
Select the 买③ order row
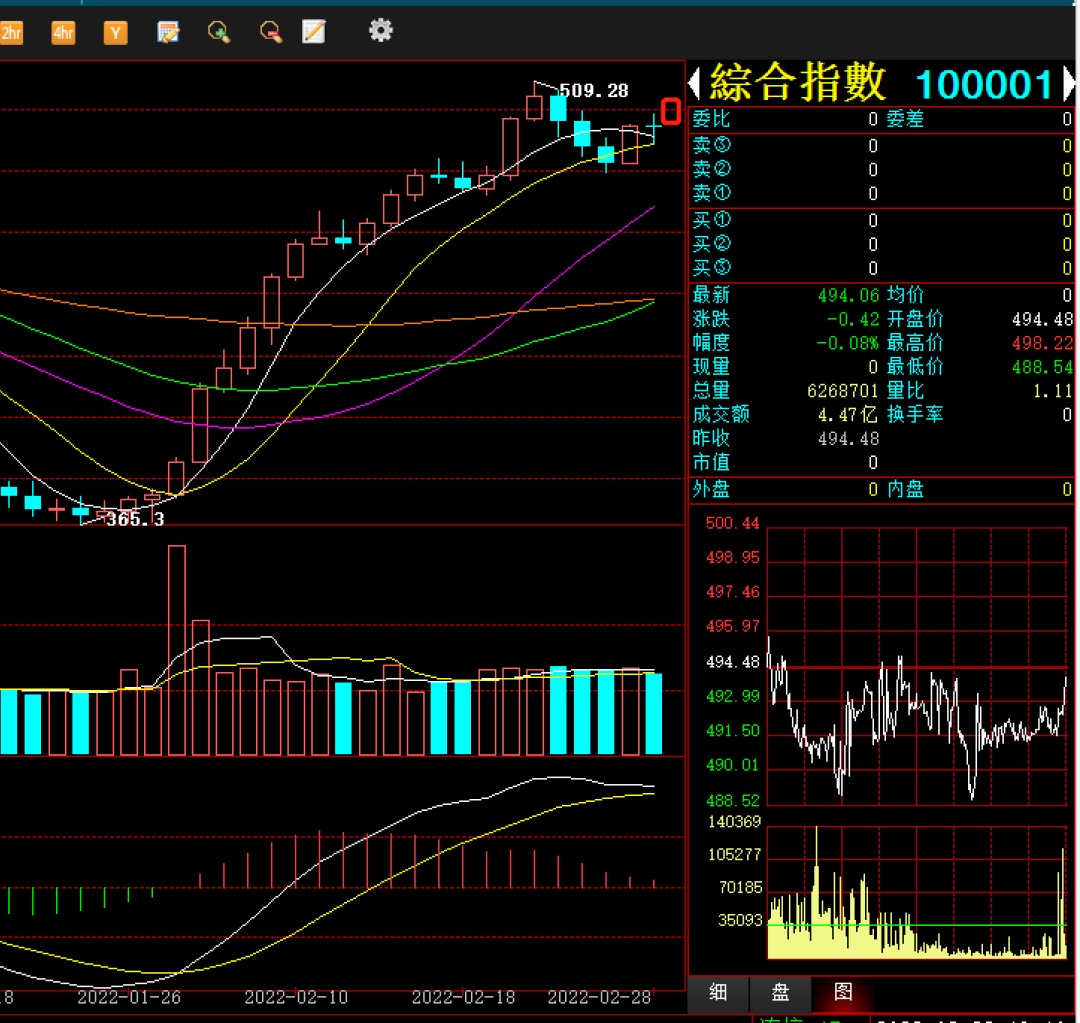click(882, 268)
